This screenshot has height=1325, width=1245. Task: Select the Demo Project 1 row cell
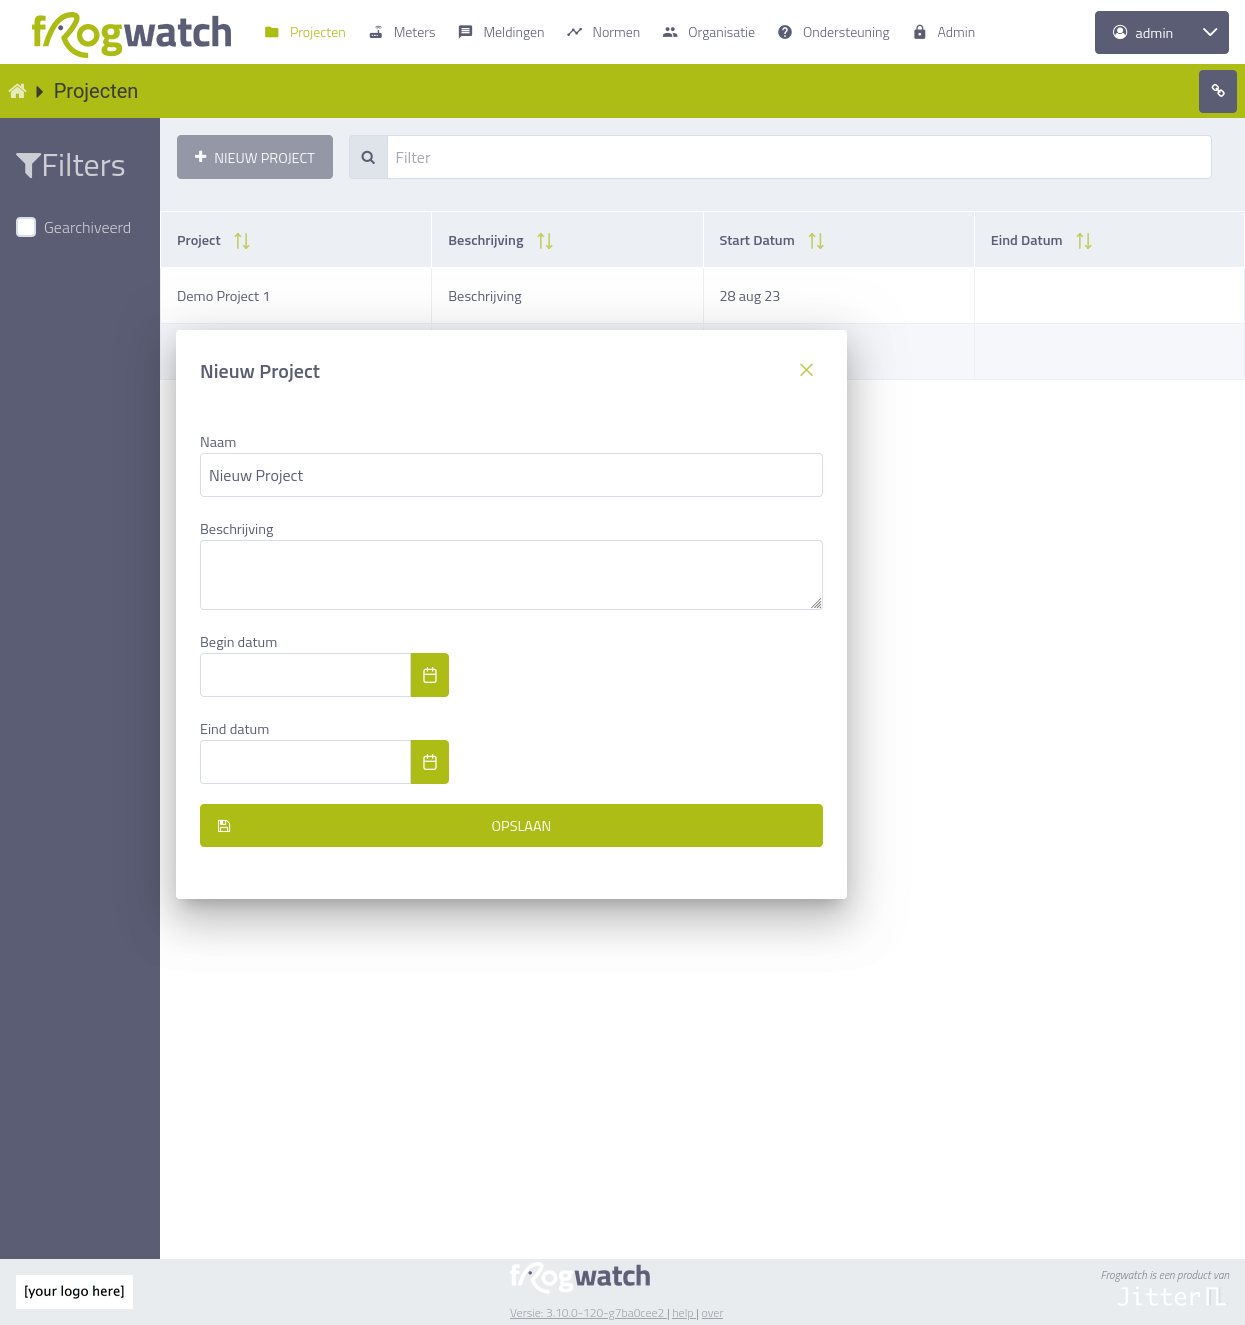296,296
